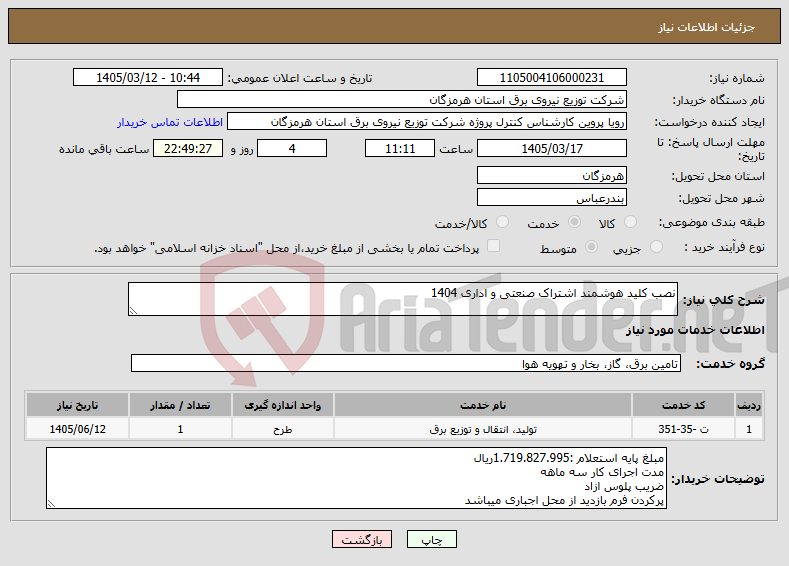Viewport: 789px width, 566px height.
Task: Click the بازگشت back button
Action: [x=362, y=539]
